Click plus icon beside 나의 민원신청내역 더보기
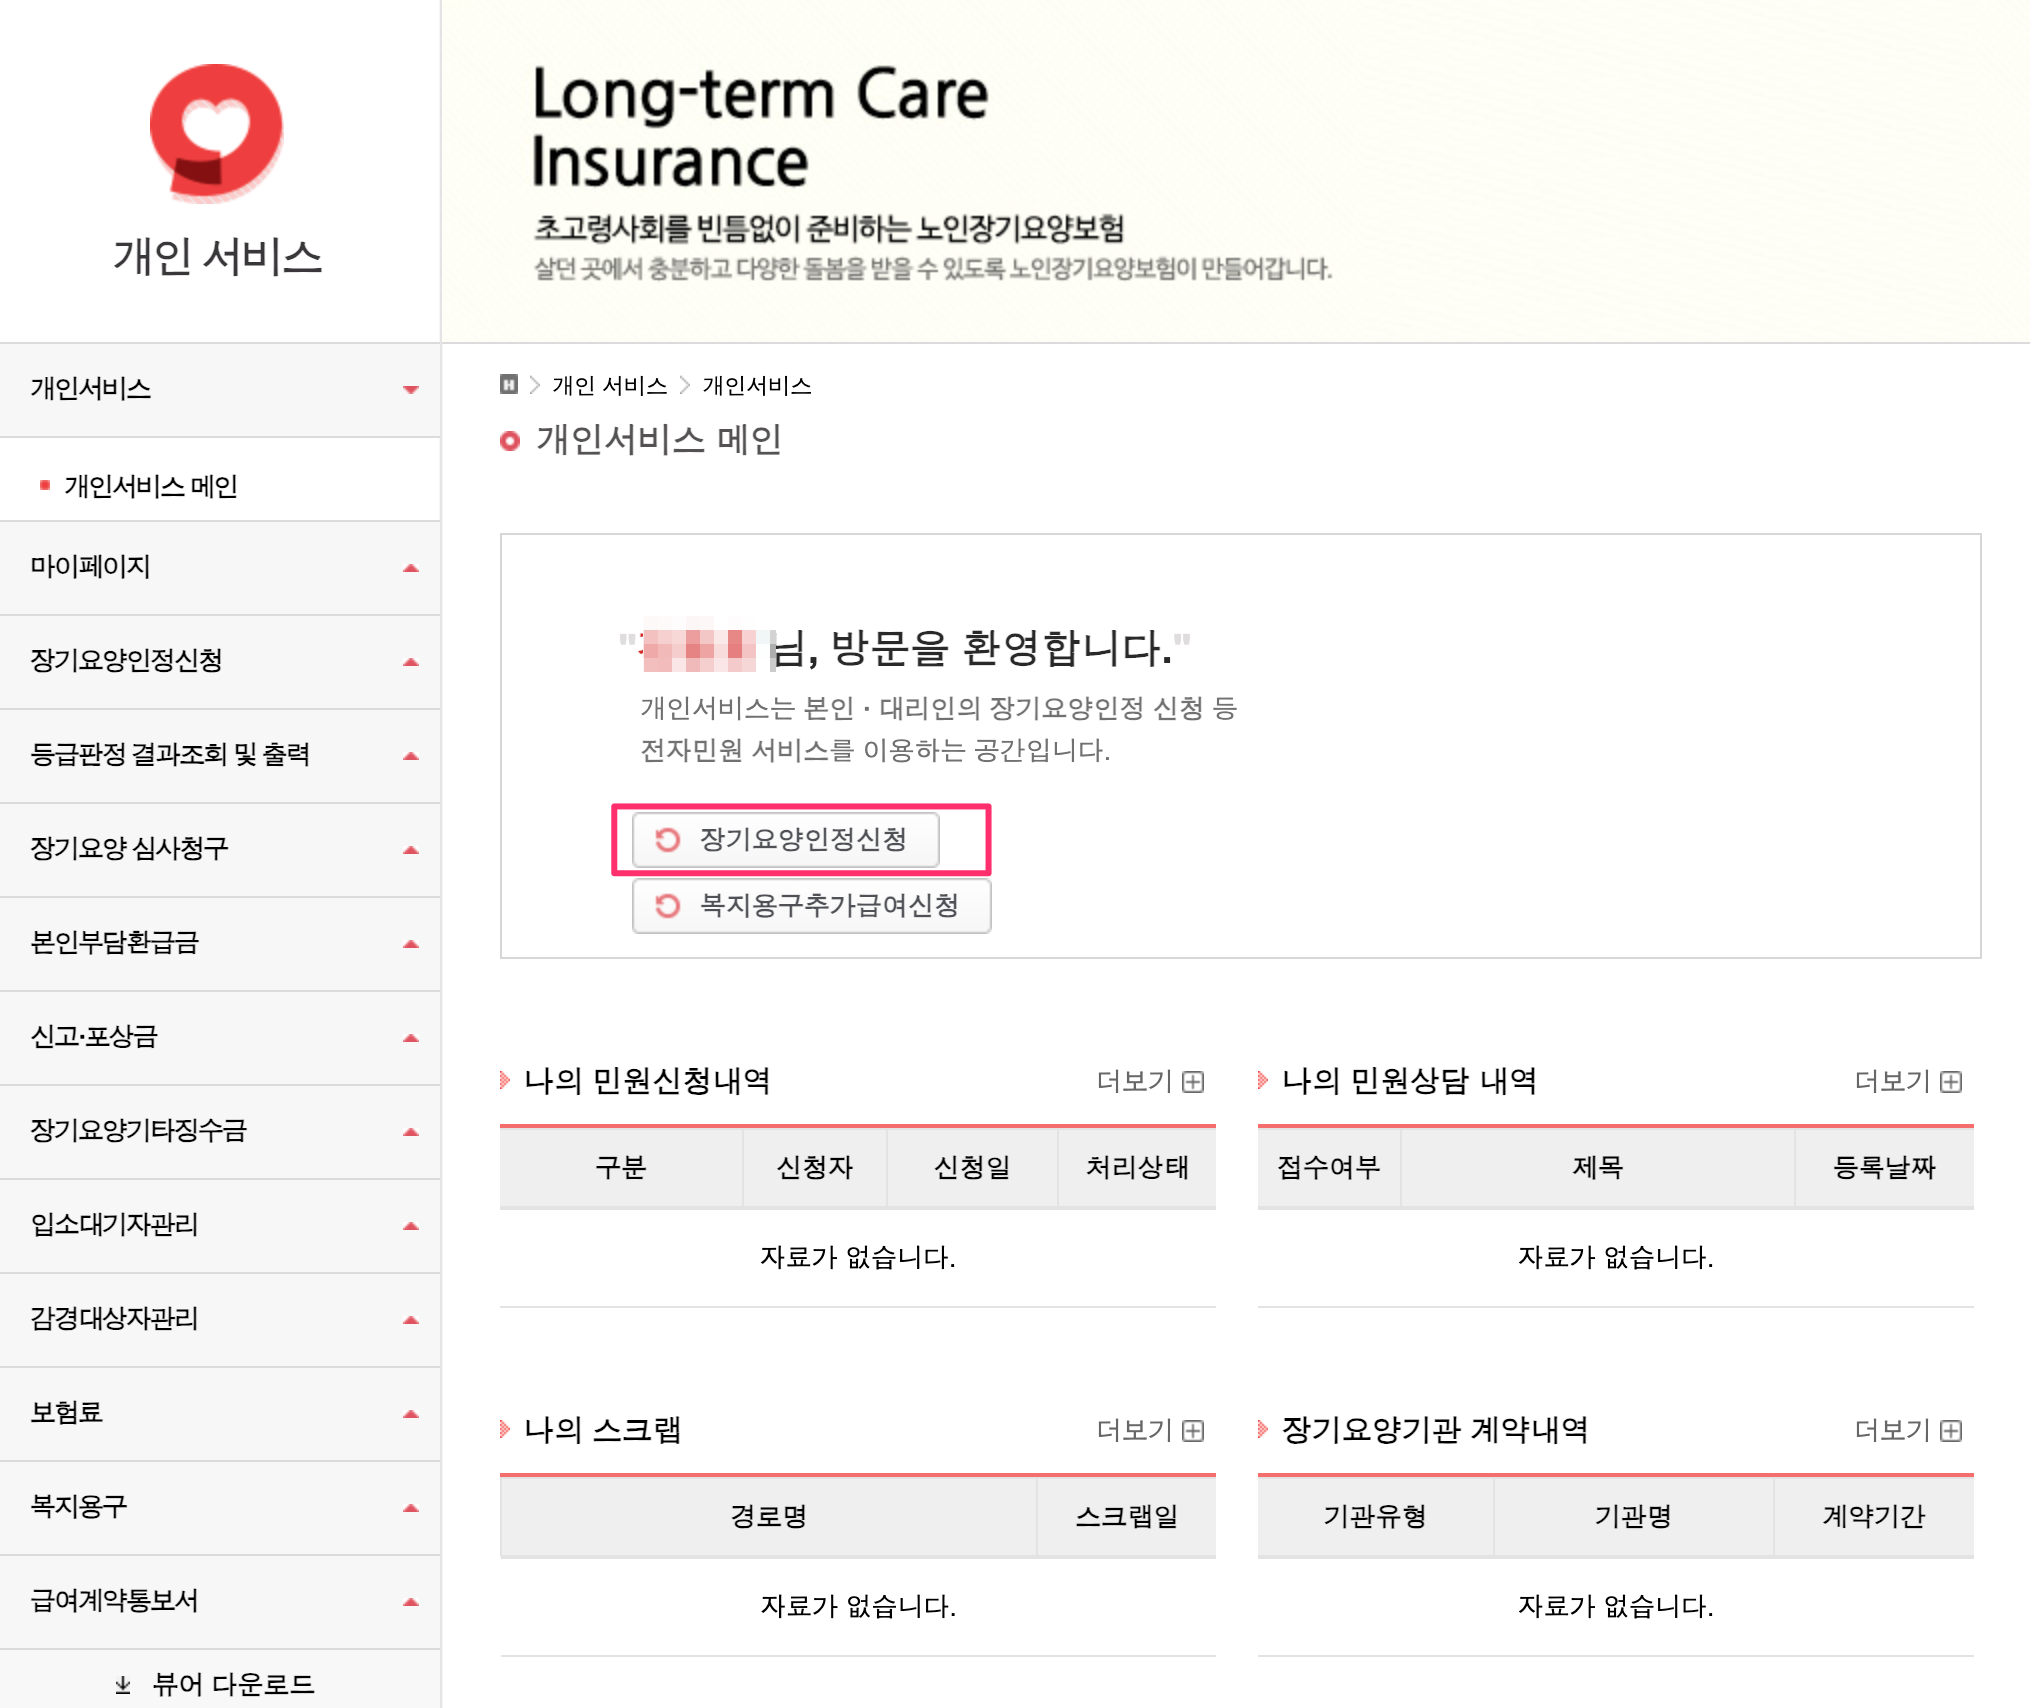The height and width of the screenshot is (1708, 2030). pyautogui.click(x=1193, y=1082)
